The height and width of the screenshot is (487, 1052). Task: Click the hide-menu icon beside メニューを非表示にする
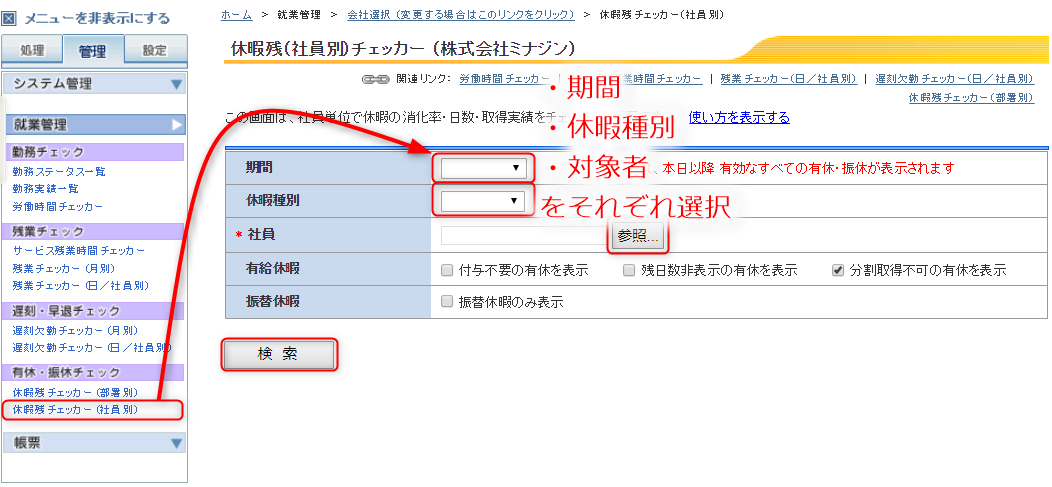(x=9, y=19)
